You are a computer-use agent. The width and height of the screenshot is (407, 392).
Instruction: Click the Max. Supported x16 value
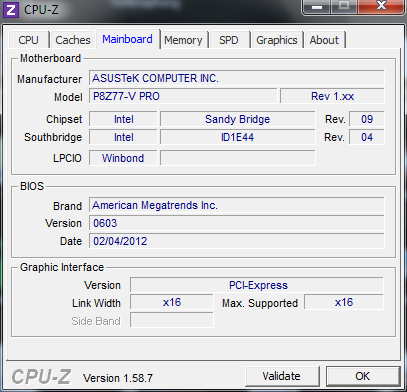344,302
